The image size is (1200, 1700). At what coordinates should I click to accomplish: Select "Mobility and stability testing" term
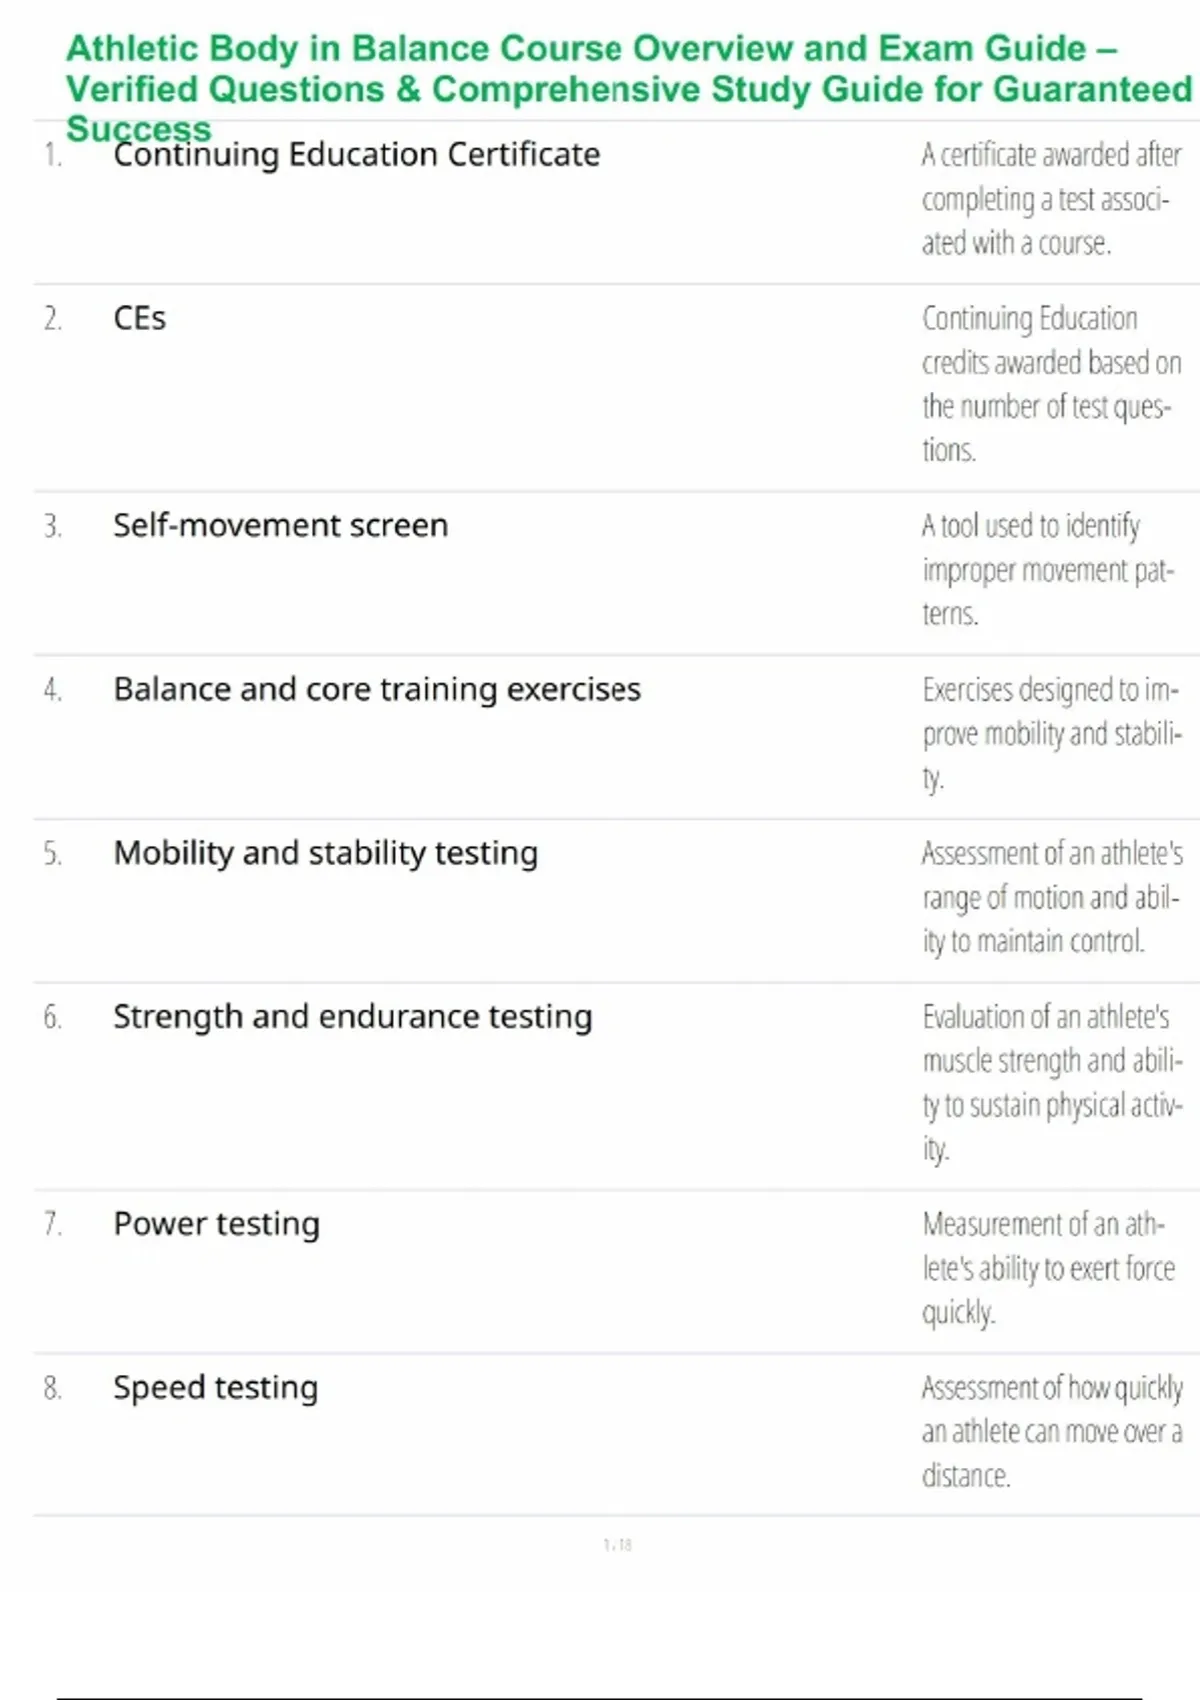tap(325, 853)
